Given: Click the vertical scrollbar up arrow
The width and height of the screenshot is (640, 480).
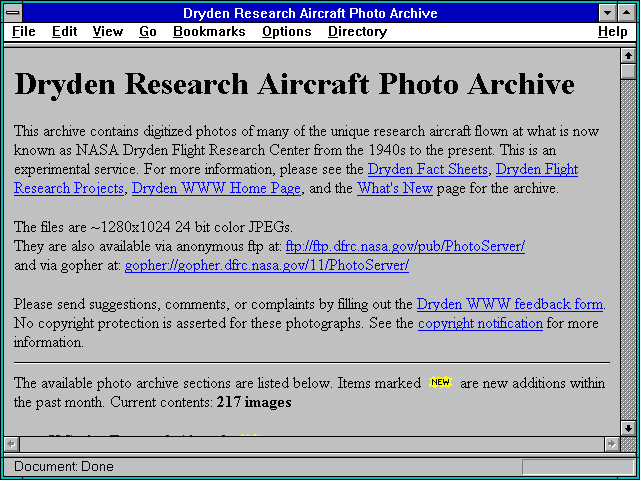Looking at the screenshot, I should click(x=628, y=56).
